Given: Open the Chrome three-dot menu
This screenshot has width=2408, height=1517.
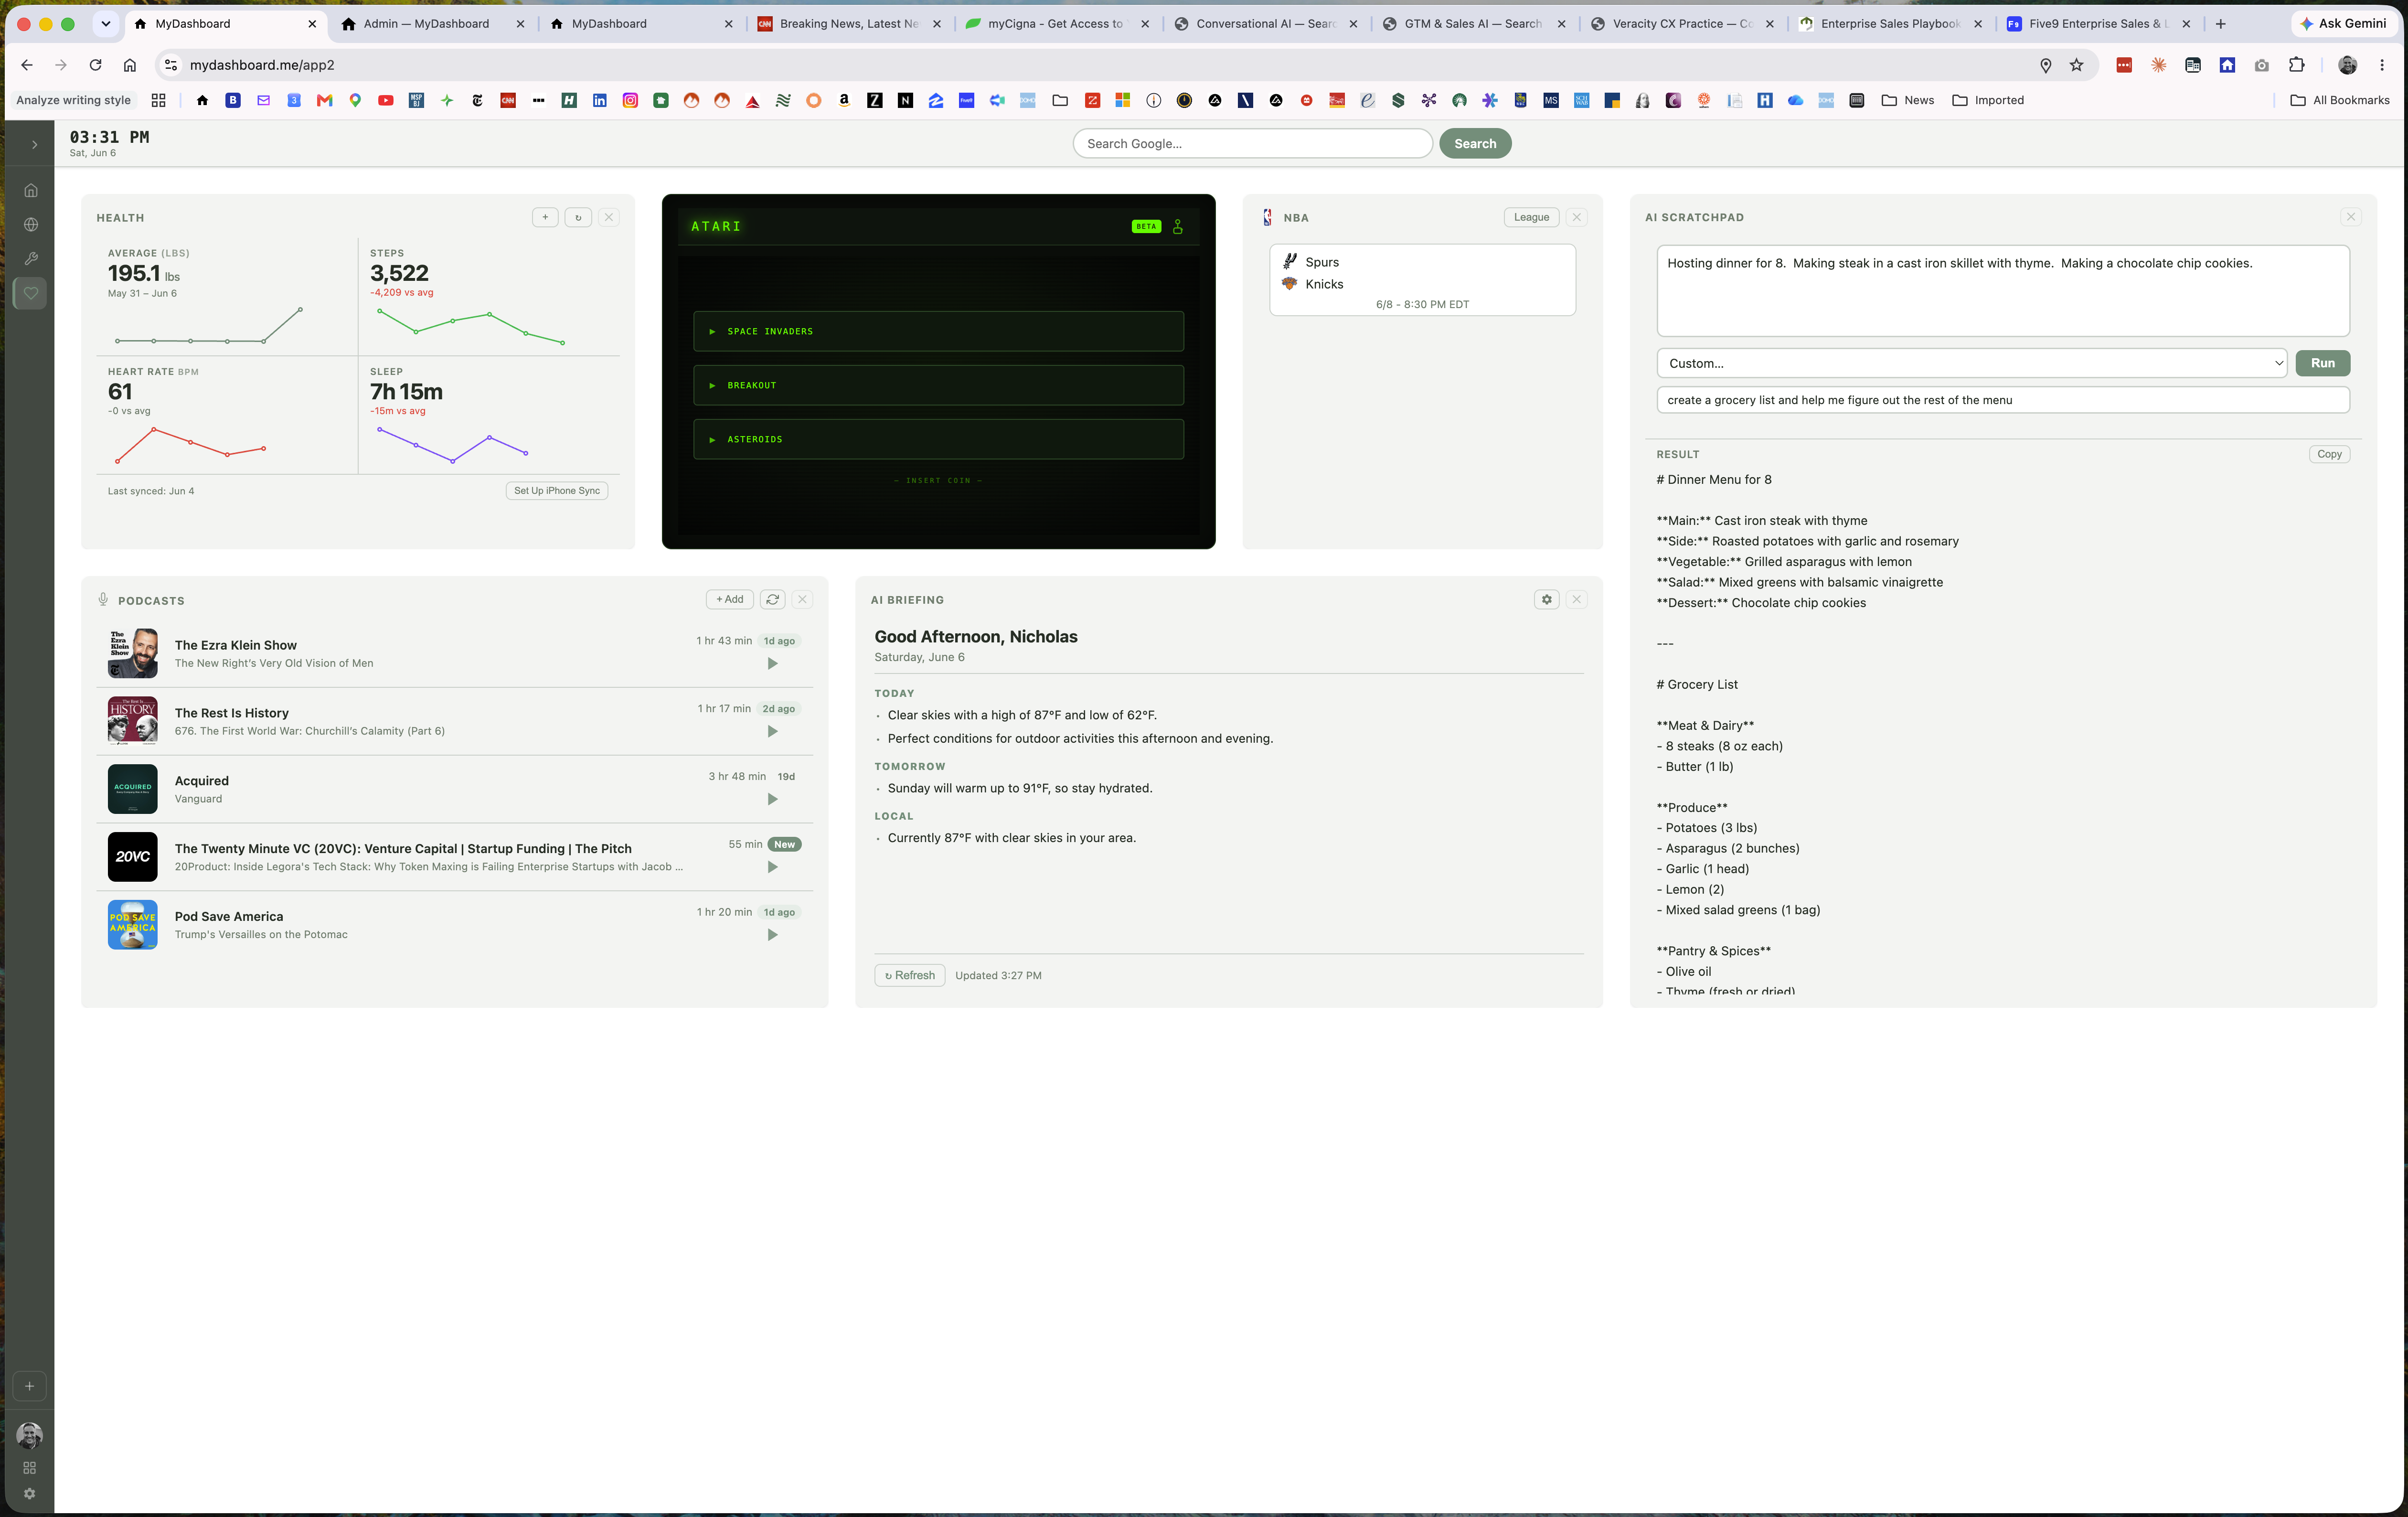Looking at the screenshot, I should coord(2382,65).
